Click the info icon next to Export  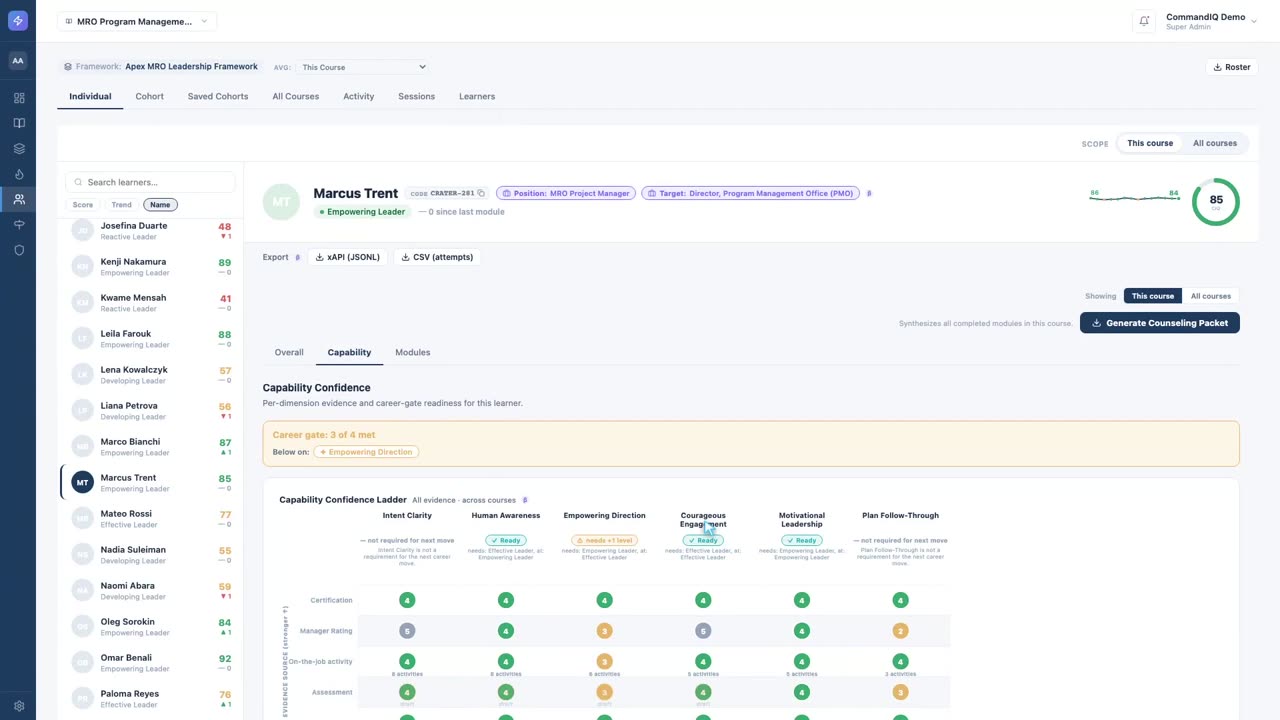point(297,257)
